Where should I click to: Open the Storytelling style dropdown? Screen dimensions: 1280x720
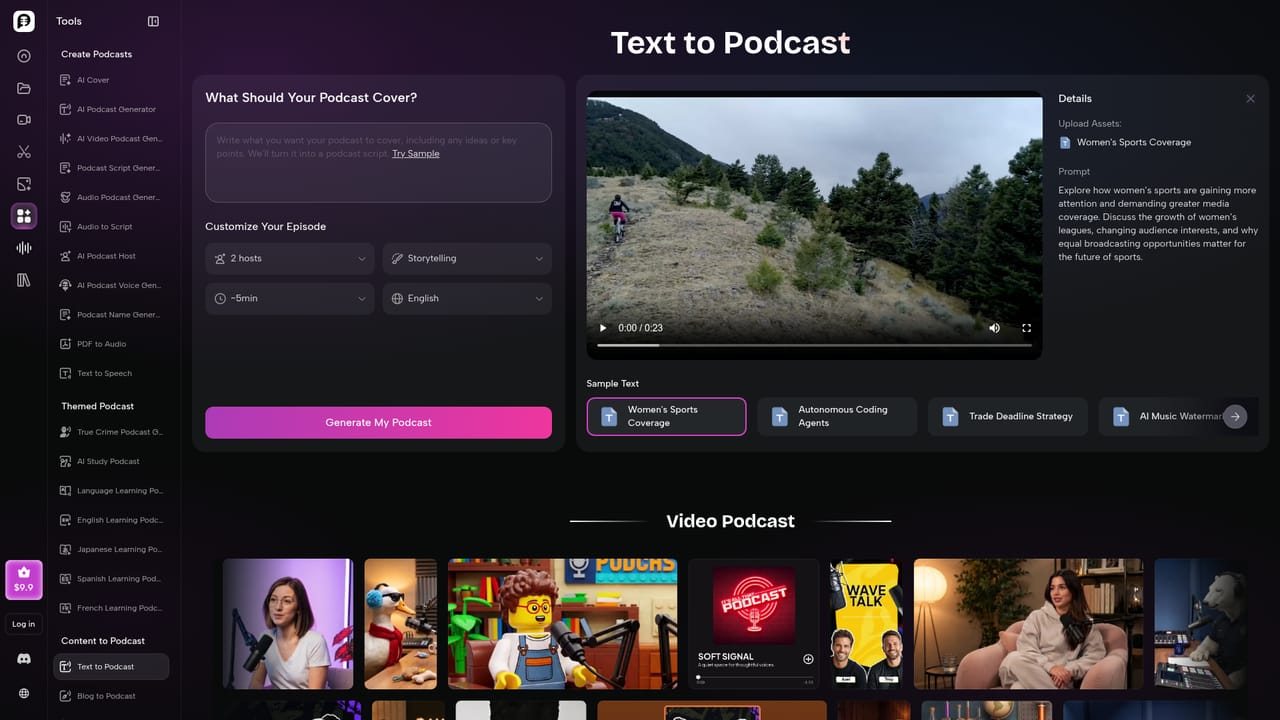tap(467, 258)
